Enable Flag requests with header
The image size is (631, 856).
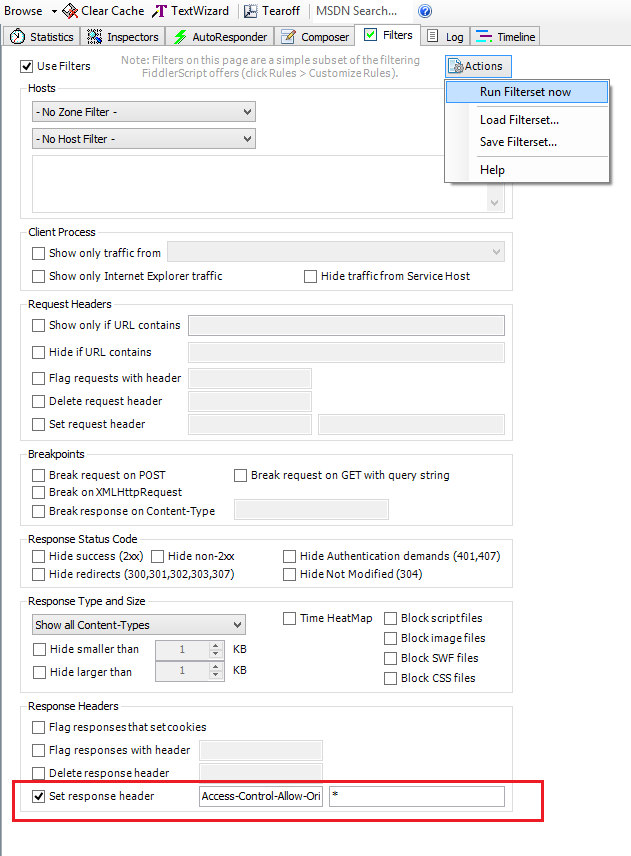[x=38, y=378]
